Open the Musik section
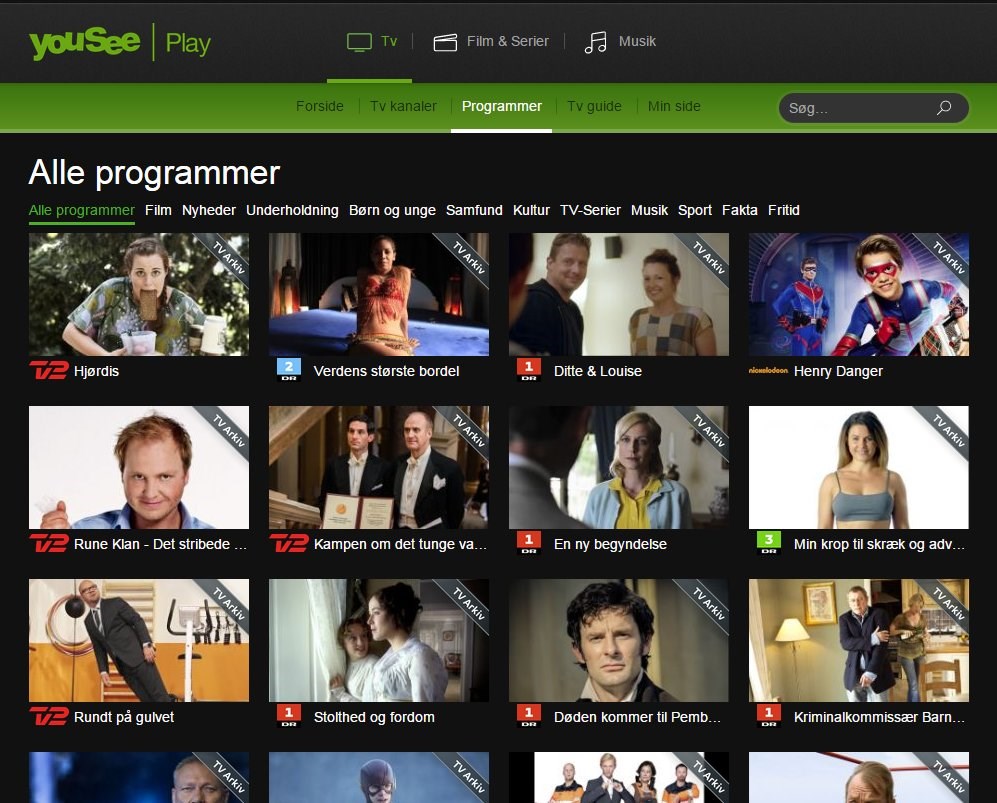Image resolution: width=997 pixels, height=803 pixels. tap(620, 42)
